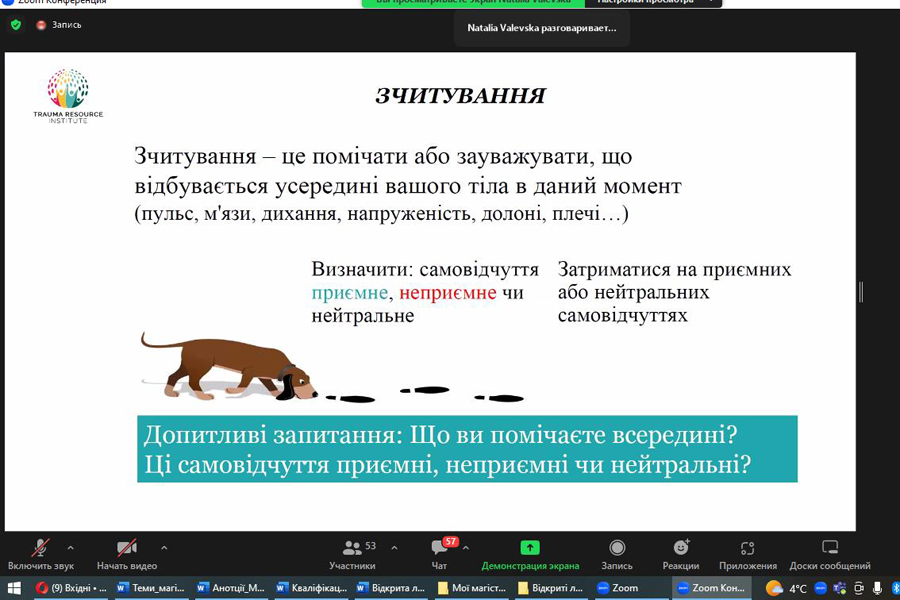Open the Реакции smiley icon
900x600 pixels.
point(681,547)
